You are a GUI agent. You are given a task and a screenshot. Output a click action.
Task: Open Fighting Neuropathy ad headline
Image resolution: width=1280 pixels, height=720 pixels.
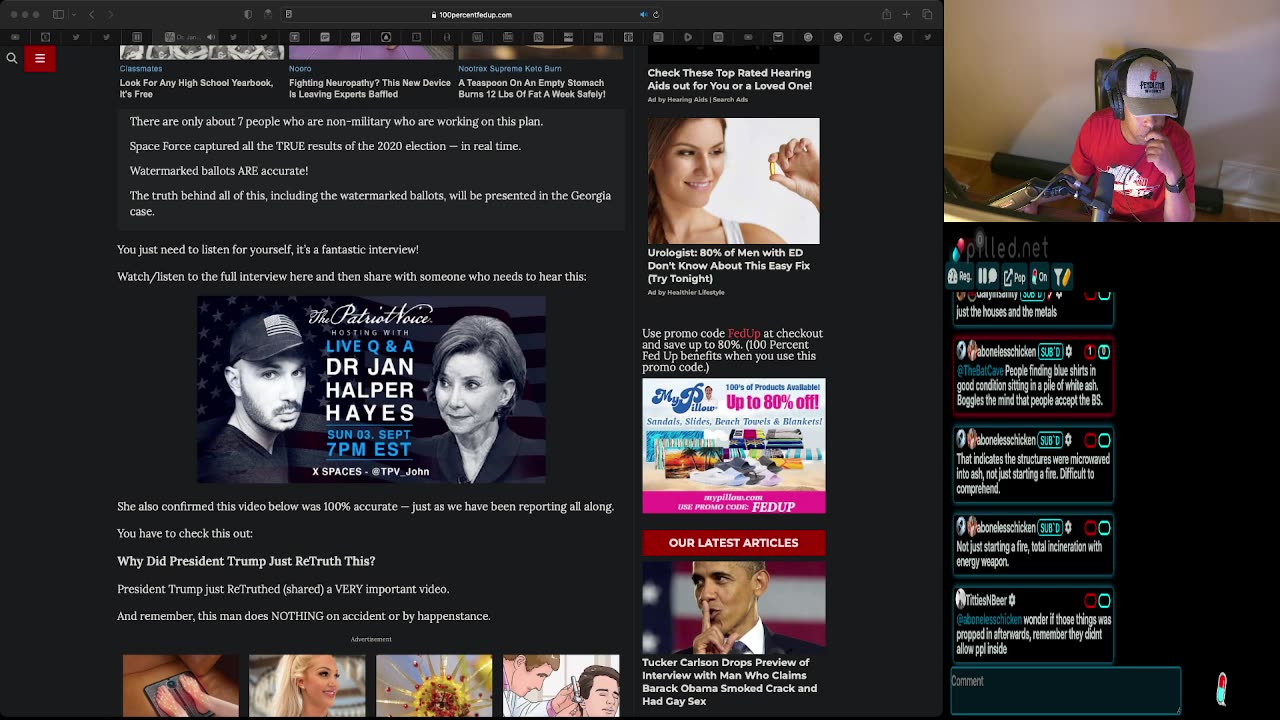(370, 88)
